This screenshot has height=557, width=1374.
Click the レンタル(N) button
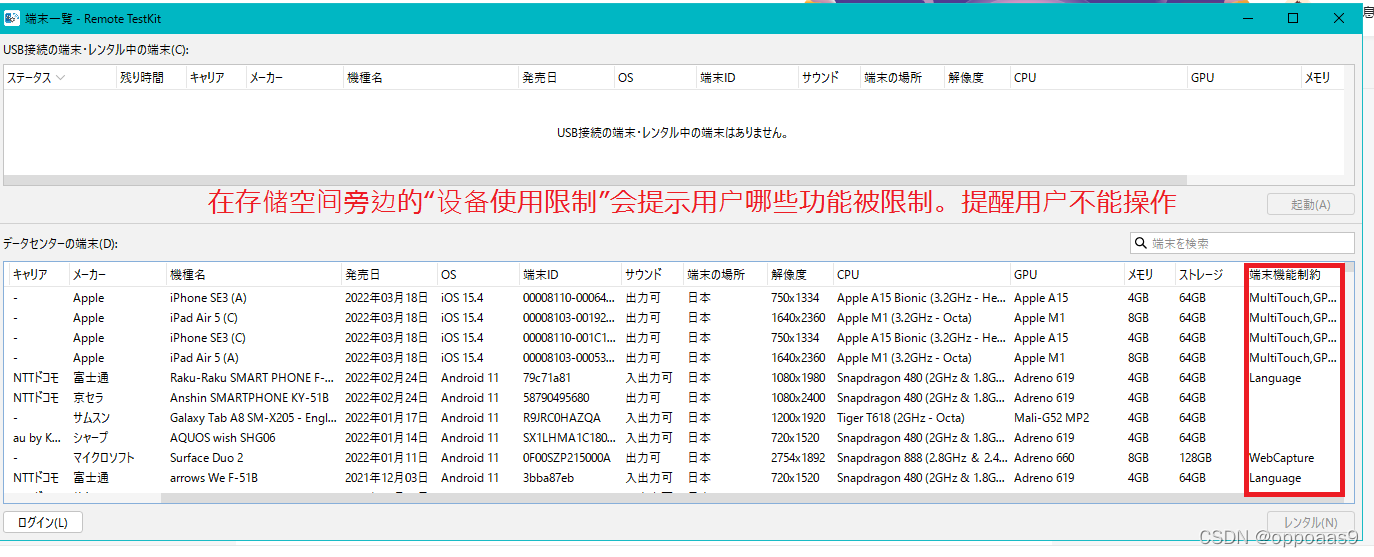point(1310,522)
